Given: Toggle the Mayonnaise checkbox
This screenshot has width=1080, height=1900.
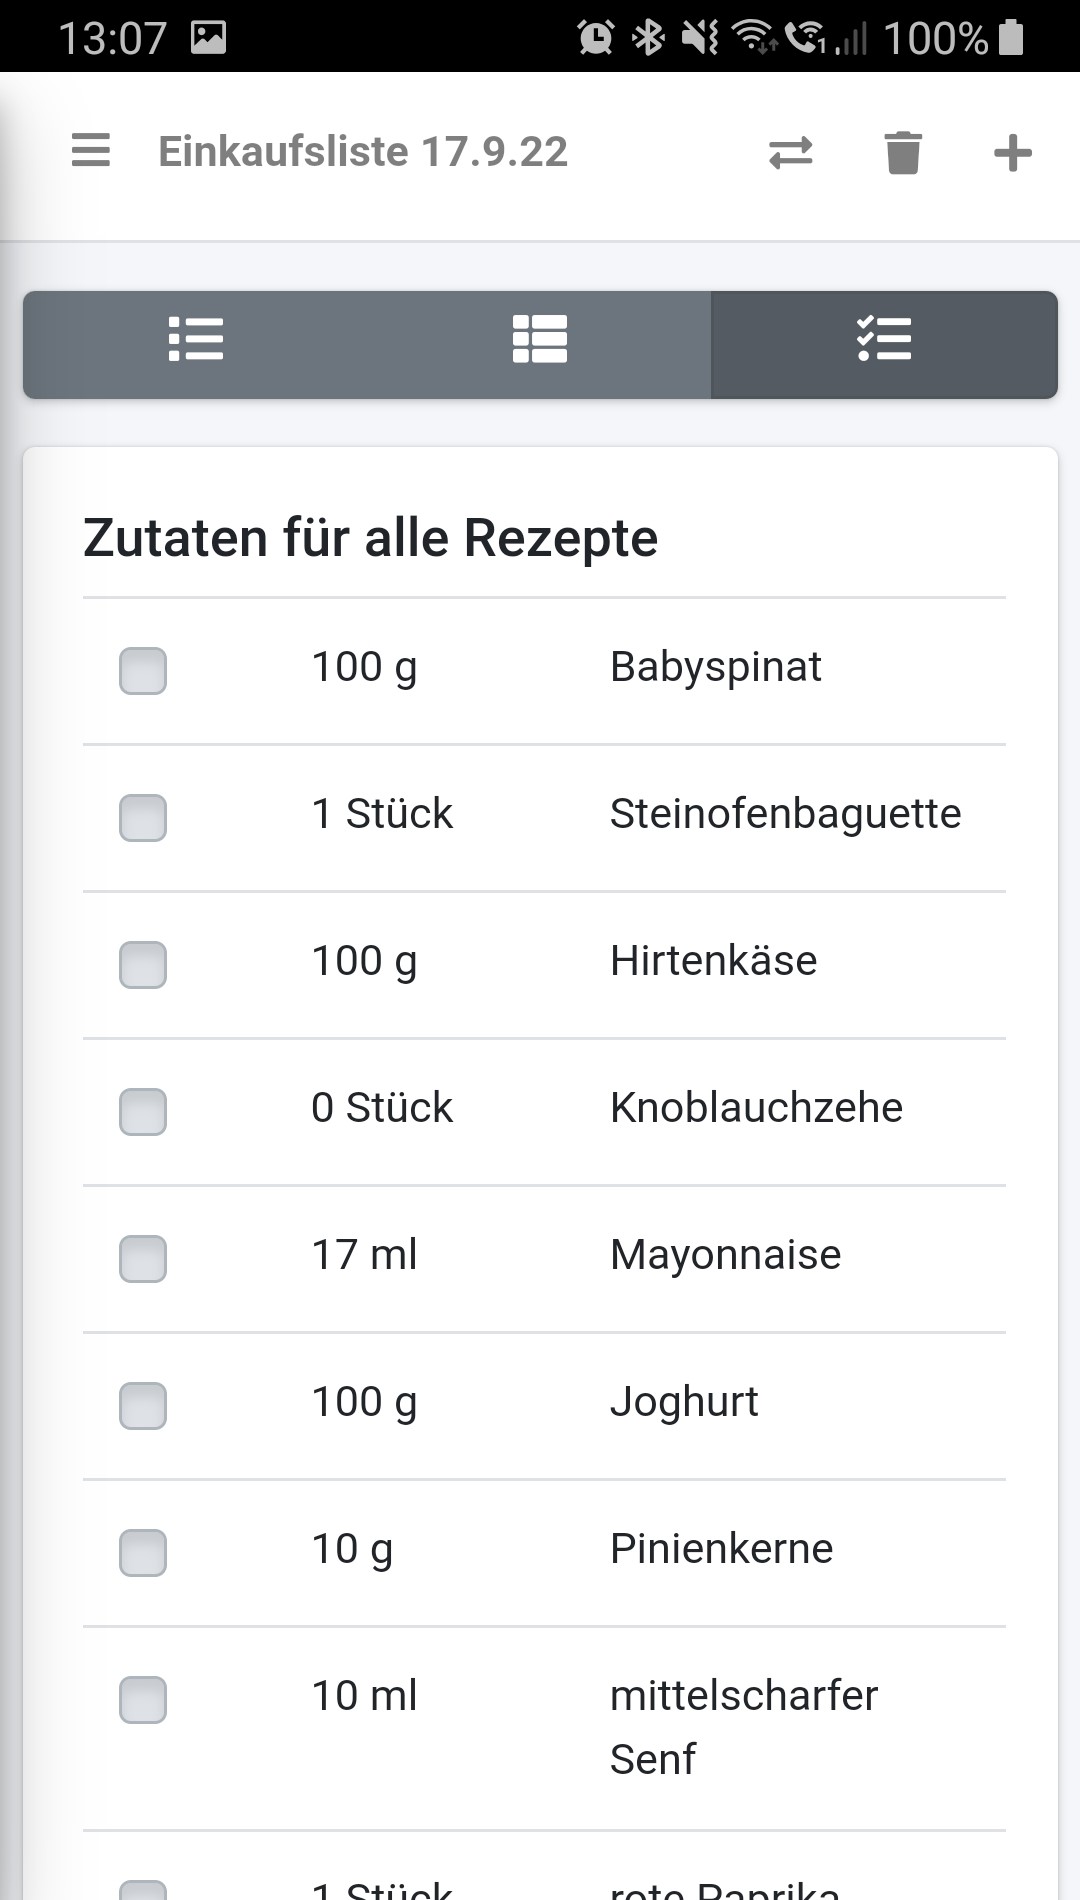Looking at the screenshot, I should tap(143, 1258).
